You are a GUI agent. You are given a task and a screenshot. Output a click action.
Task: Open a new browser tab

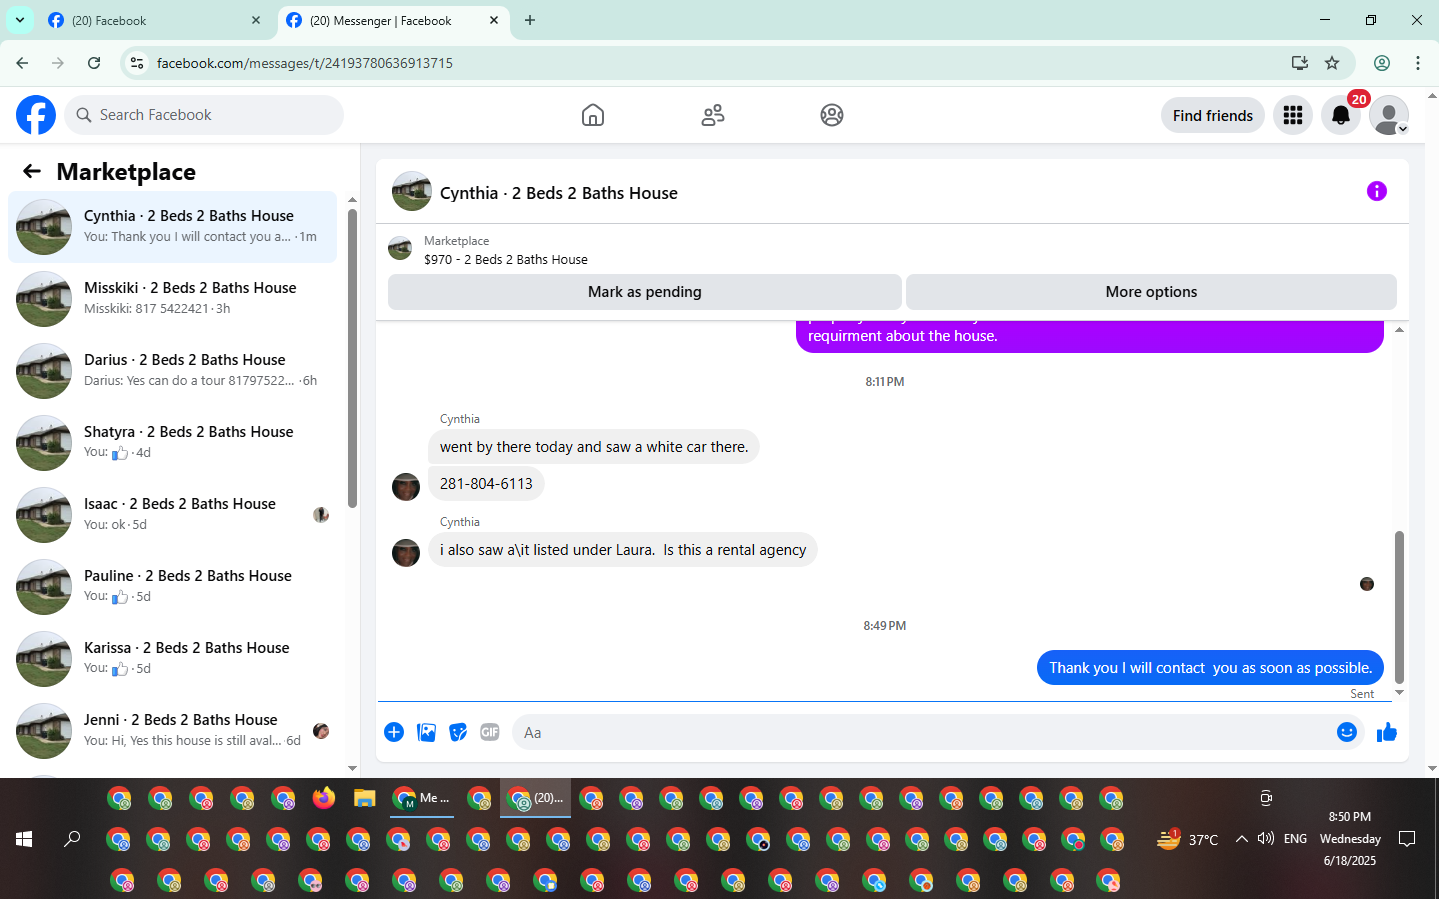point(530,20)
